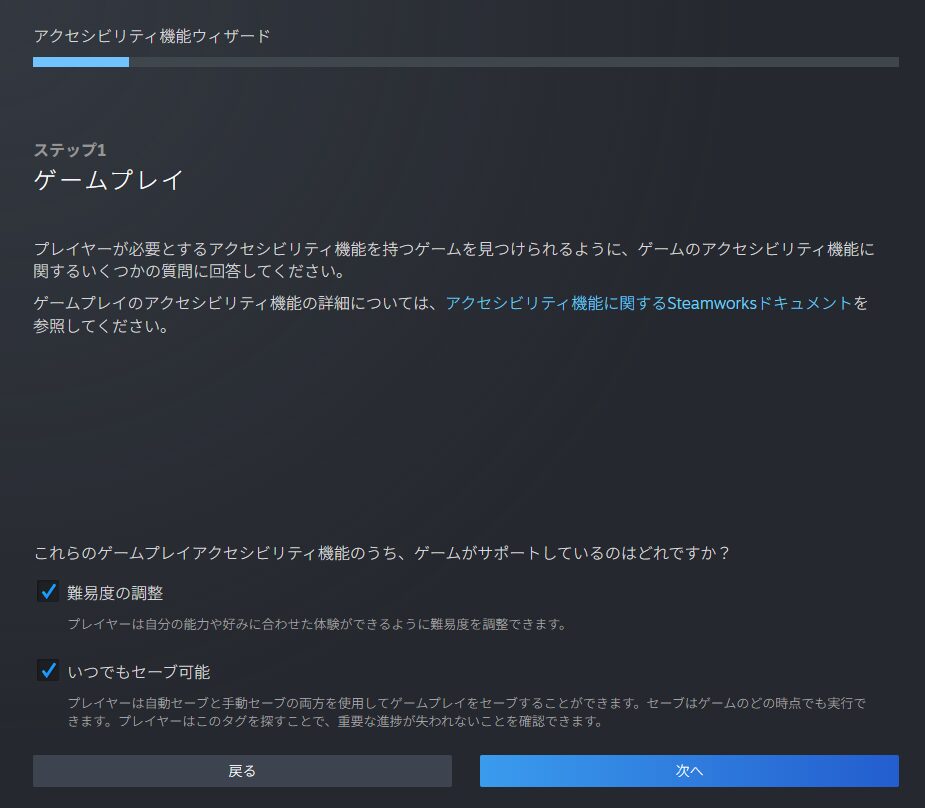The height and width of the screenshot is (808, 925).
Task: Click the text ゲームプレイのアクセシビリティ機能の詳細については
Action: click(237, 303)
